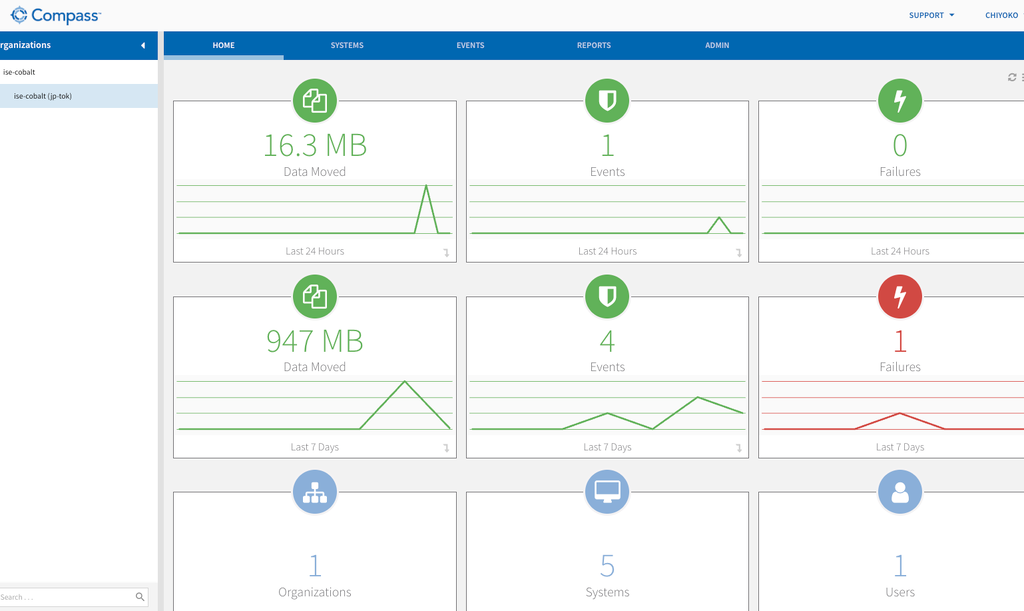The image size is (1024, 611).
Task: Click the Systems monitor icon
Action: [607, 492]
